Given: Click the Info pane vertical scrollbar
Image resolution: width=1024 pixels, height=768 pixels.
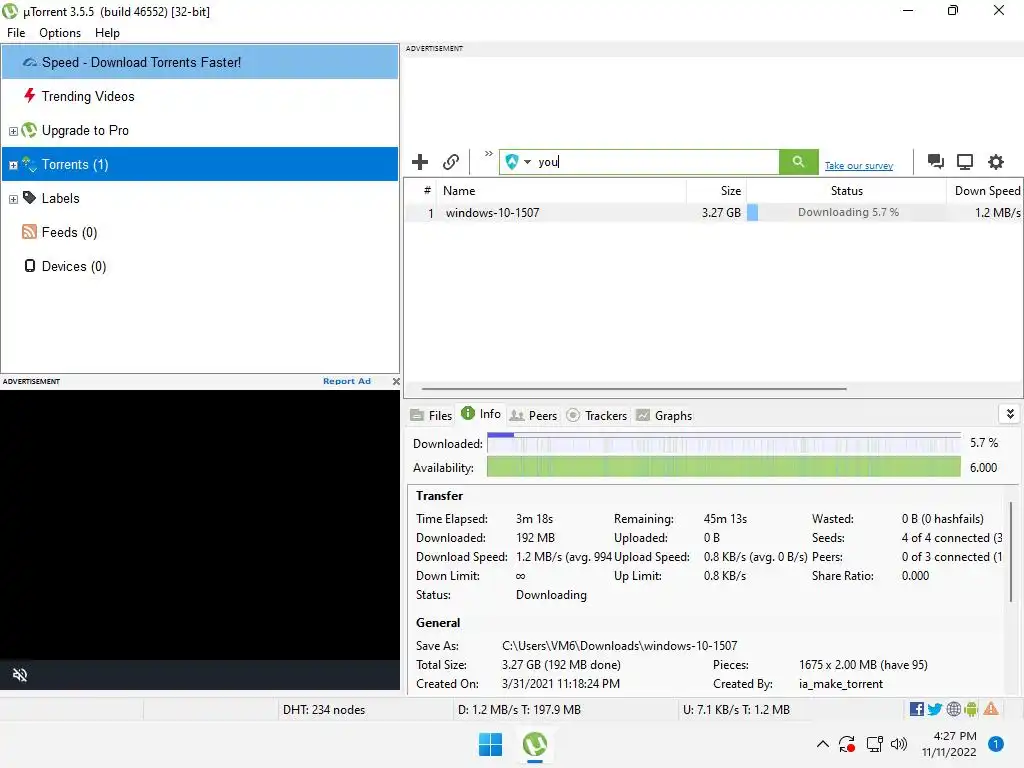Looking at the screenshot, I should click(x=1011, y=552).
